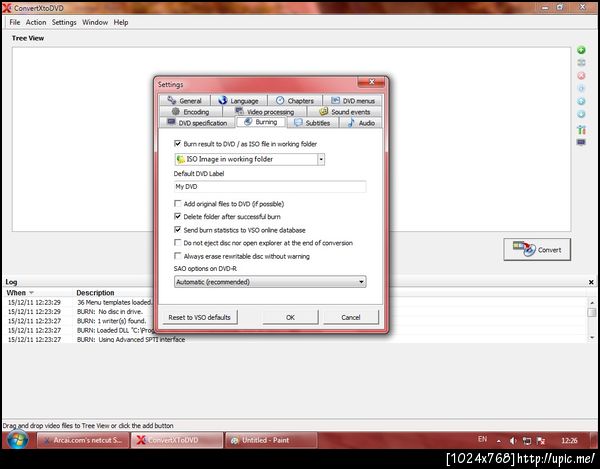Switch to the General tab
The width and height of the screenshot is (600, 469).
click(184, 101)
